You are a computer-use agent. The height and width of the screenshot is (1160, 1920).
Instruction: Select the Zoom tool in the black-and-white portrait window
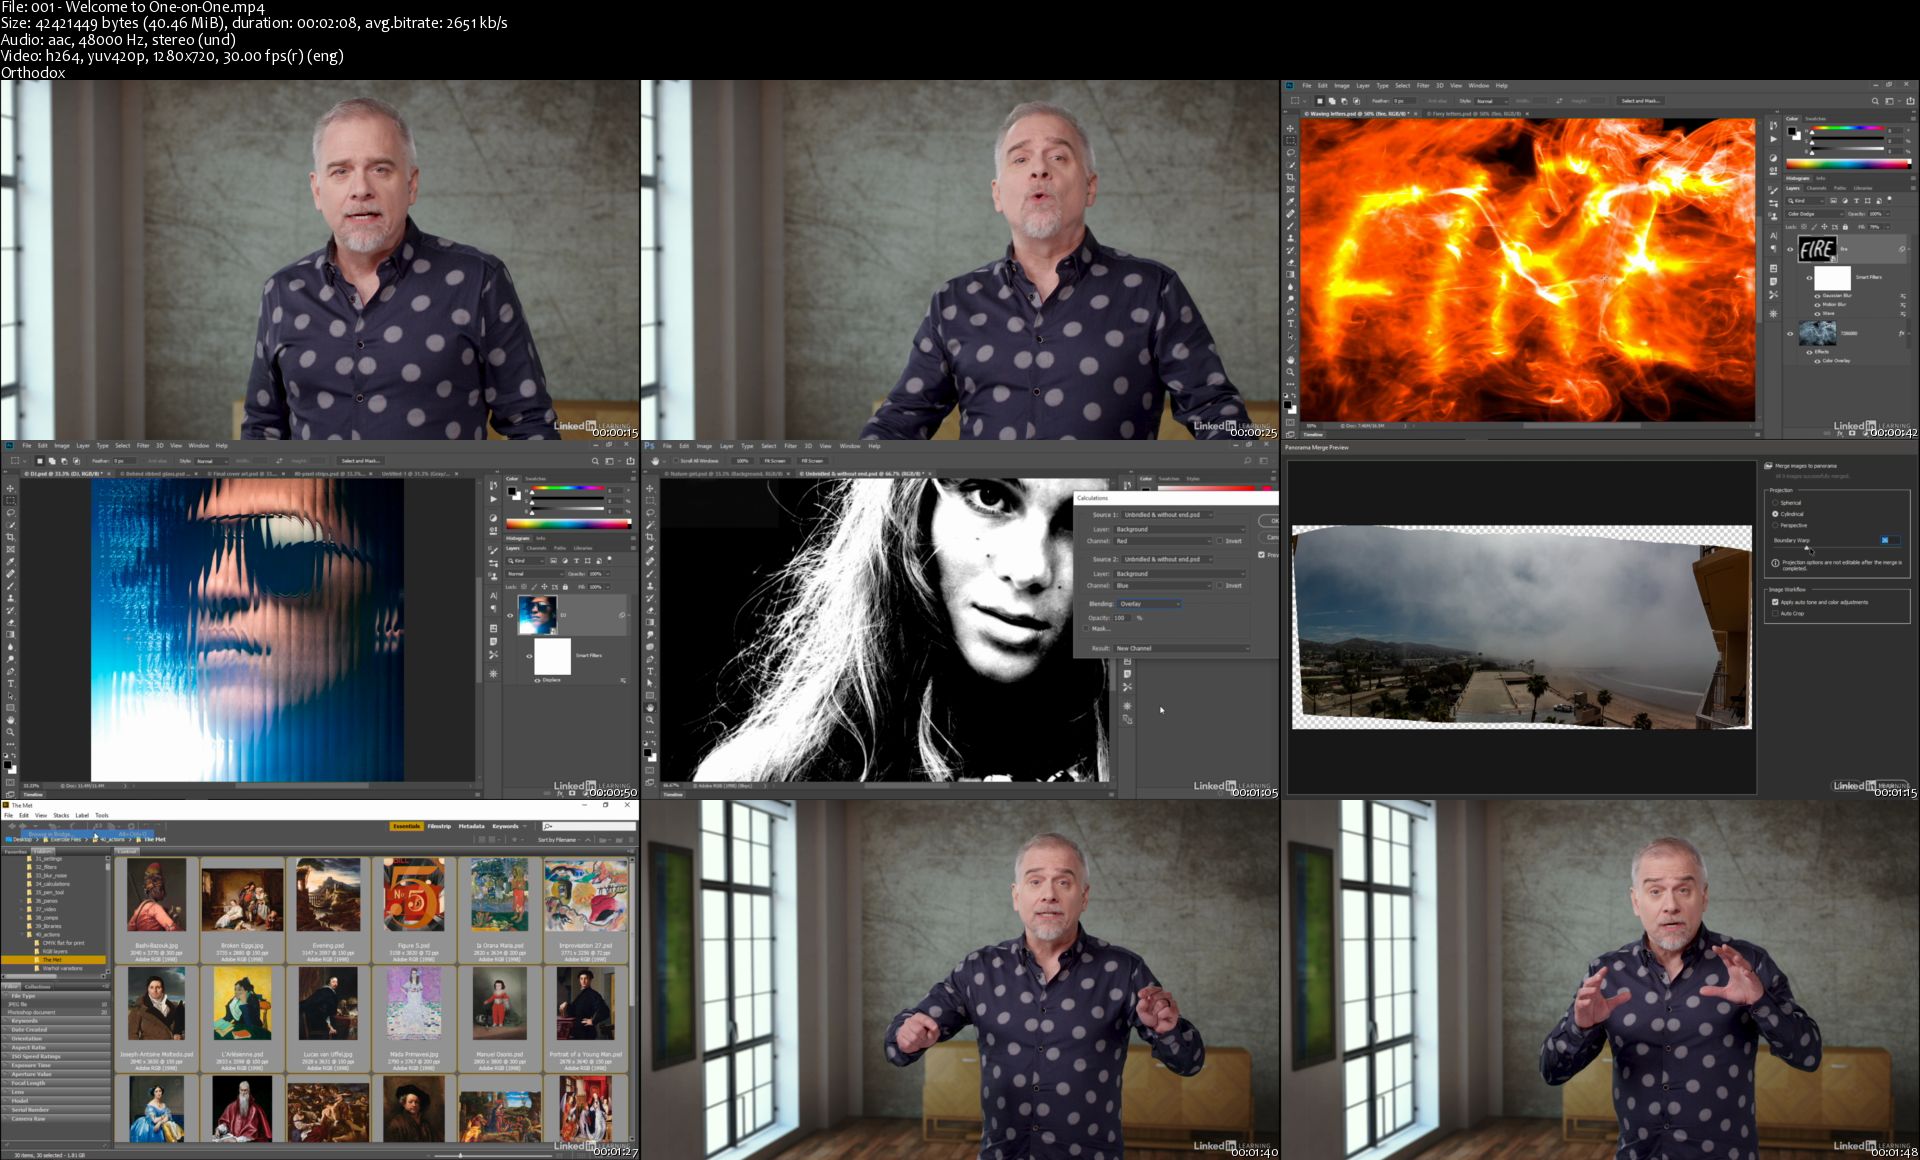(x=650, y=720)
